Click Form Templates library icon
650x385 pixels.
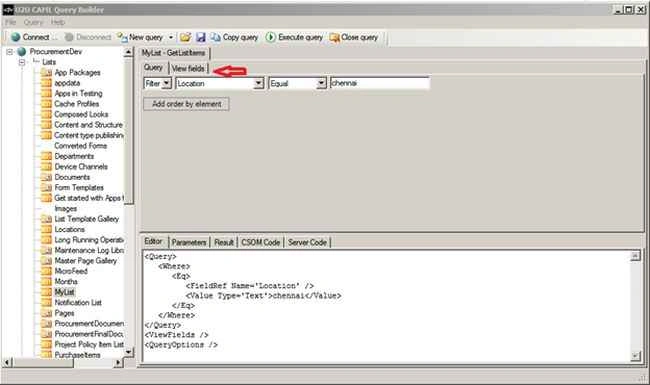46,188
